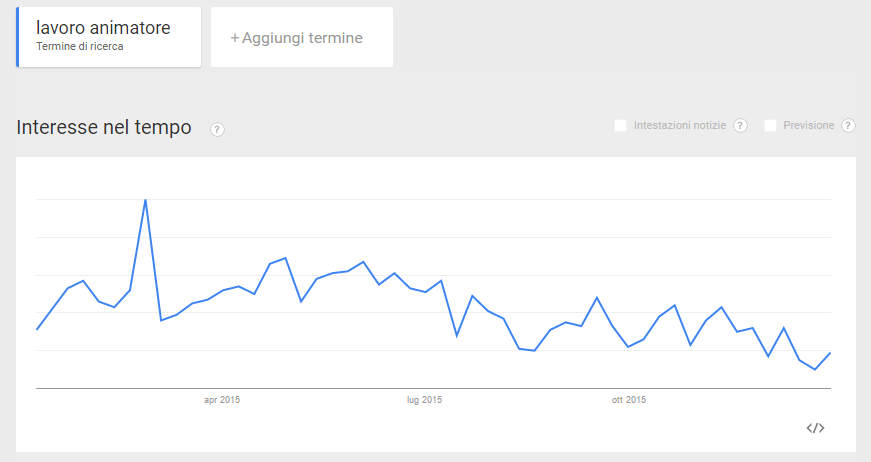Click the highest peak on the trend line
Screen dimensions: 871x462
click(146, 200)
